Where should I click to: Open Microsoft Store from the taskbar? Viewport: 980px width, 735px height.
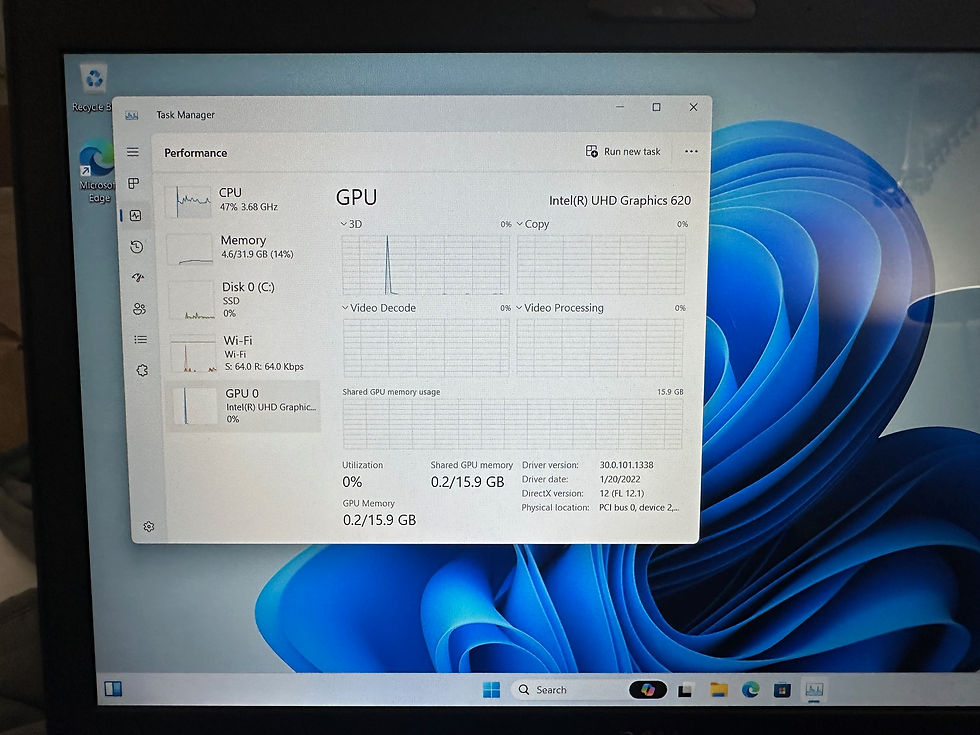pyautogui.click(x=781, y=690)
